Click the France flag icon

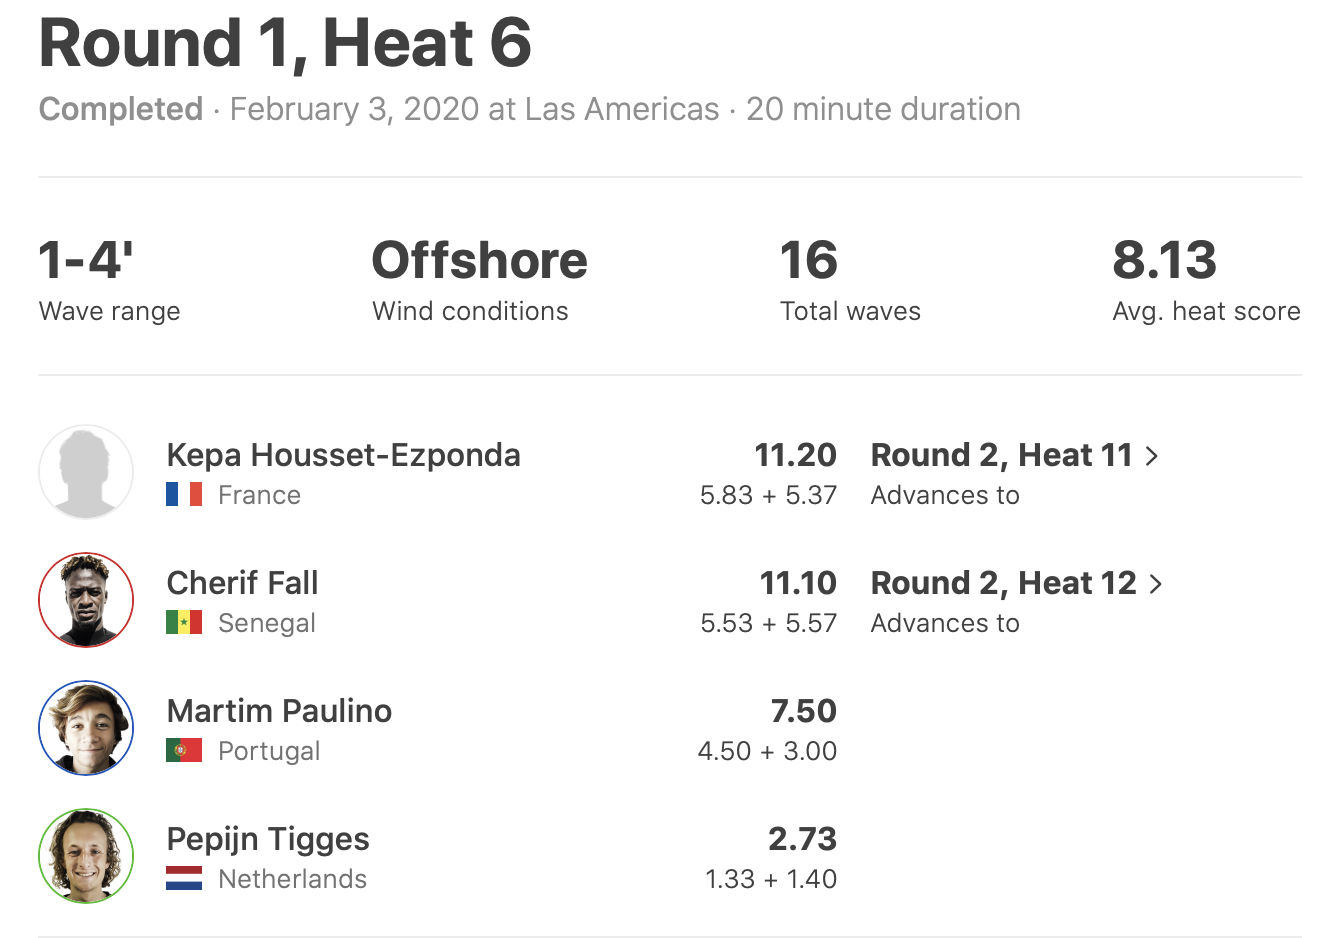click(184, 495)
